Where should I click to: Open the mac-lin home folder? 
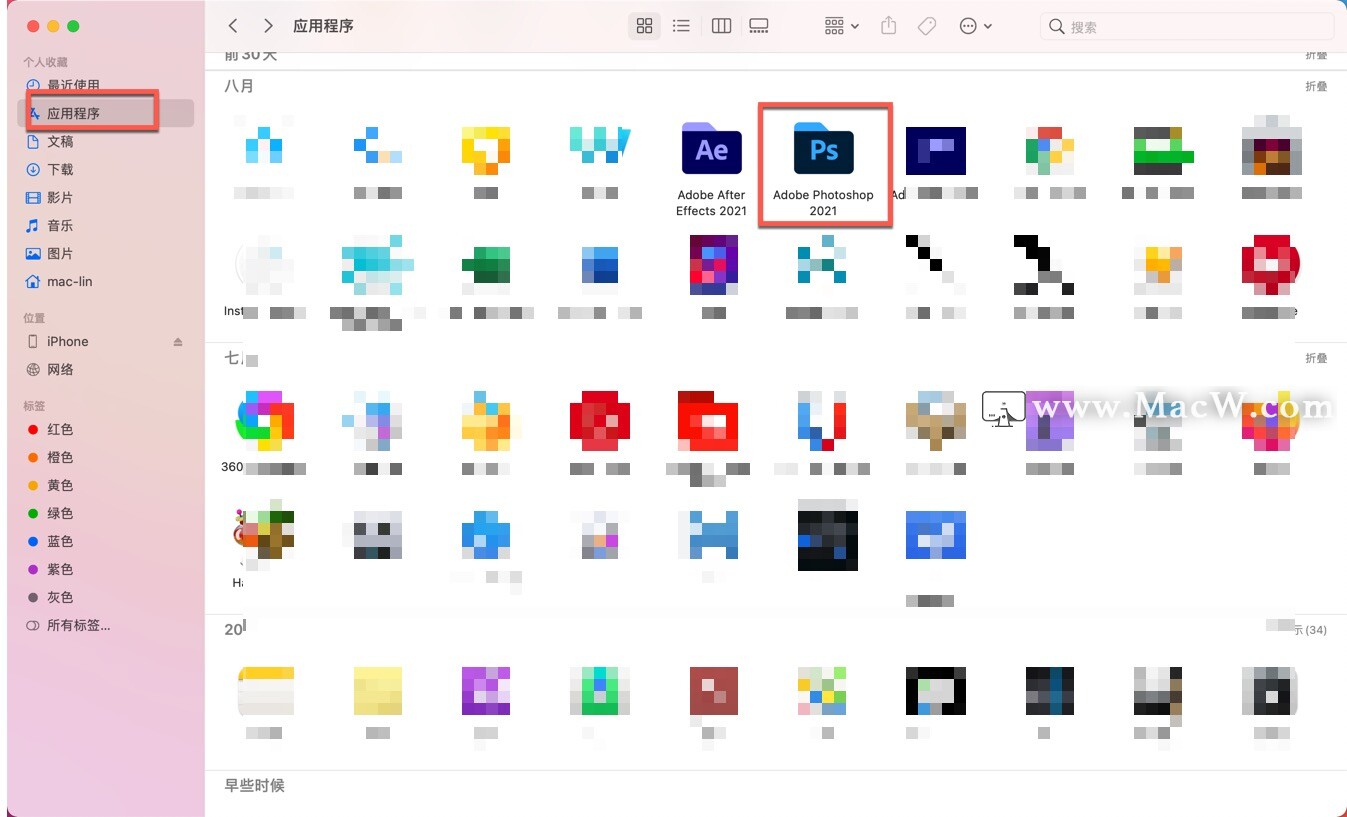point(69,282)
